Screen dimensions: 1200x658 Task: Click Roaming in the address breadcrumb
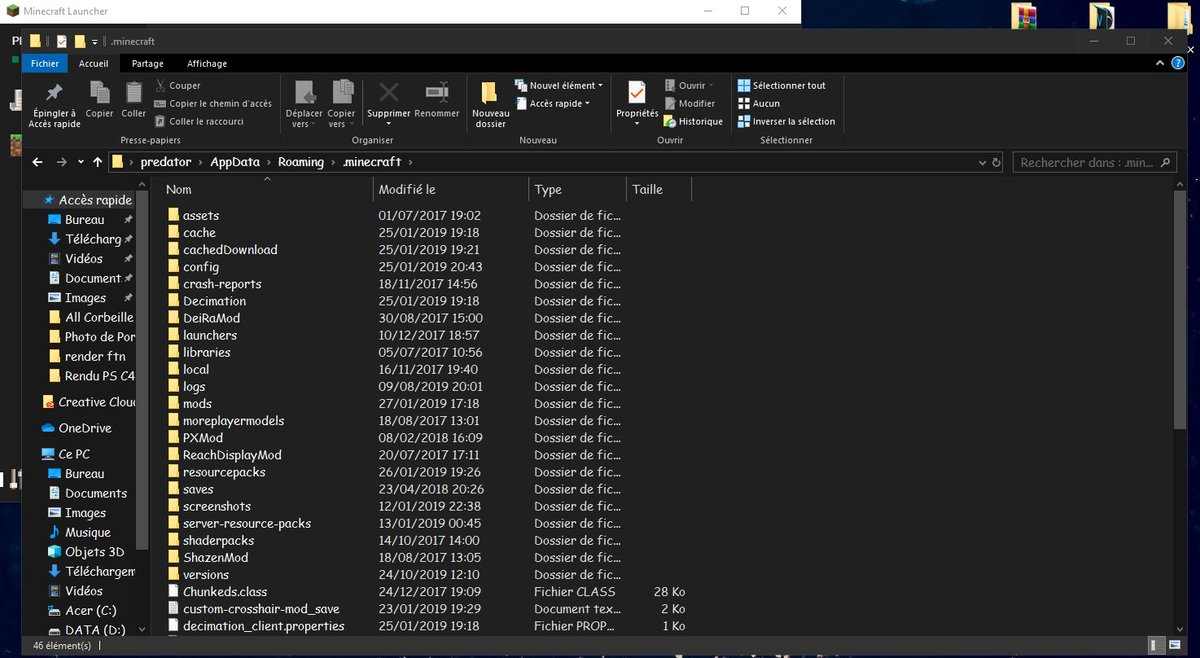coord(301,162)
